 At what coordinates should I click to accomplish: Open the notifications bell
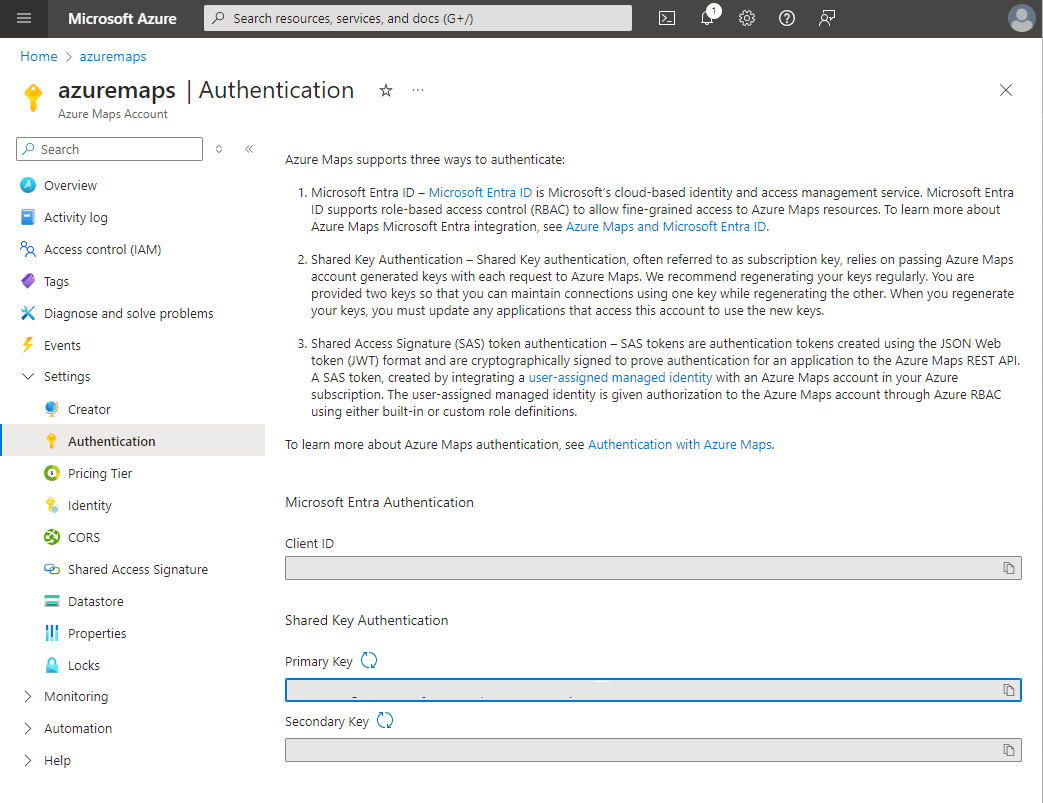[707, 18]
